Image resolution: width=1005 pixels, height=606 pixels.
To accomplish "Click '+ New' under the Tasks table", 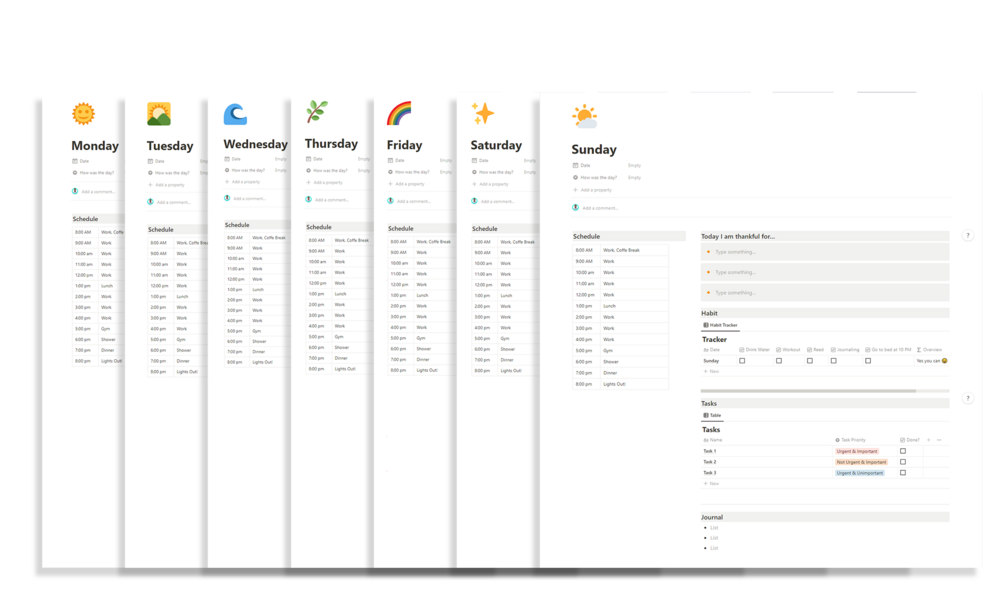I will click(711, 484).
